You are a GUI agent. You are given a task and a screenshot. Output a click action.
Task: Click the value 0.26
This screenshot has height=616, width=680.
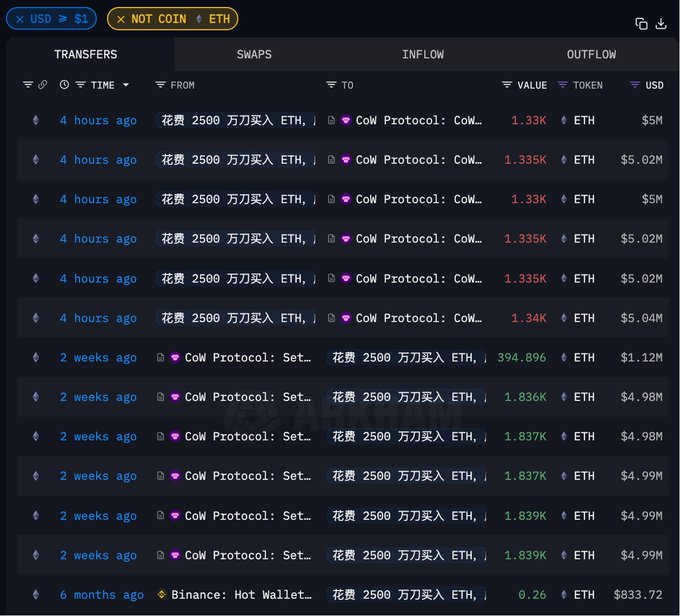[x=532, y=595]
